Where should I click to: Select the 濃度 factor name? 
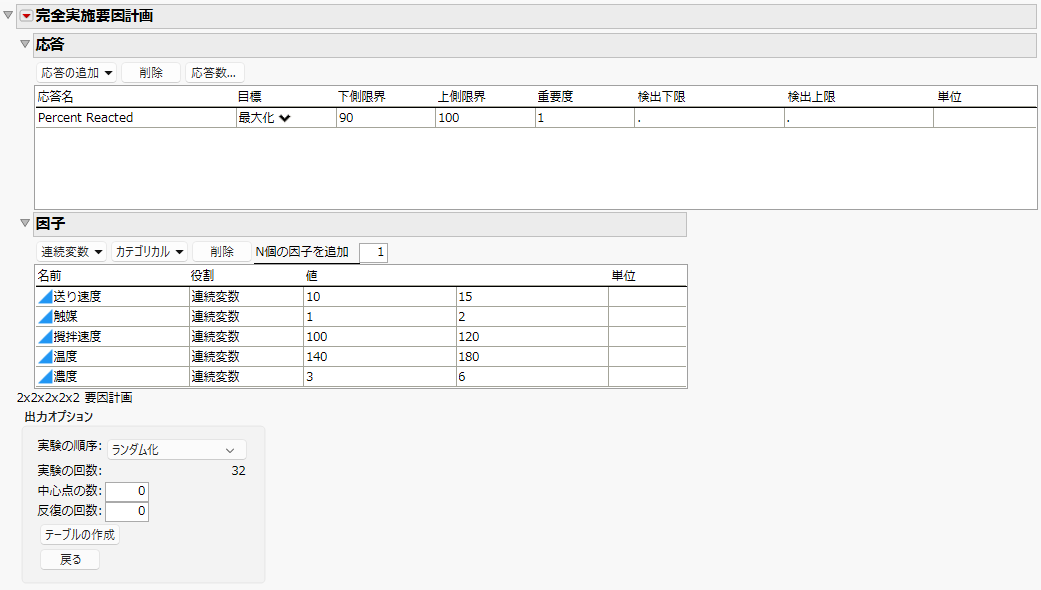[x=65, y=376]
